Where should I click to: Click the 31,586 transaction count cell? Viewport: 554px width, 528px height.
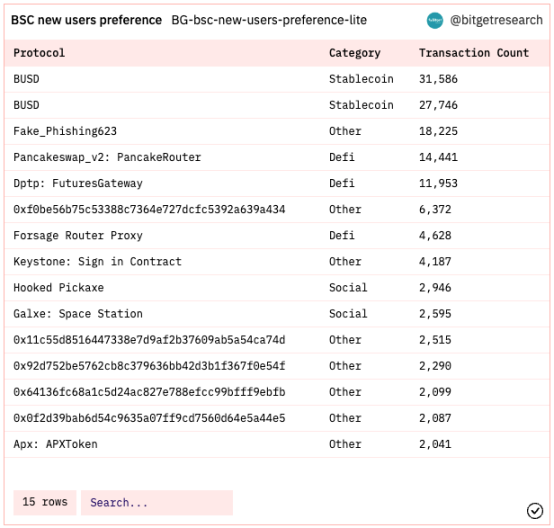pyautogui.click(x=438, y=79)
